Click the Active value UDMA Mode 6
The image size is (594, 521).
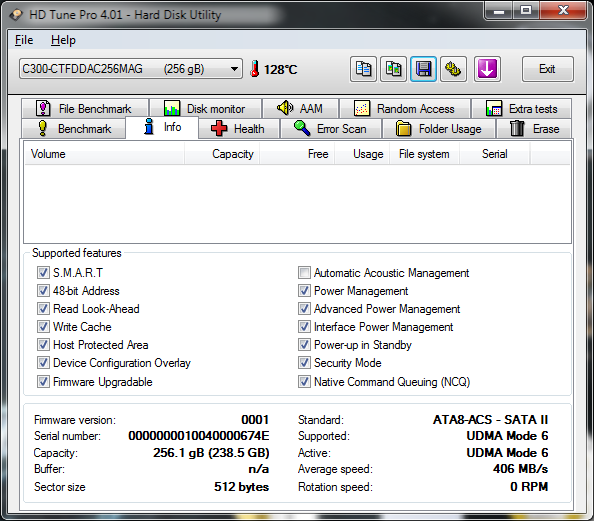pyautogui.click(x=508, y=452)
